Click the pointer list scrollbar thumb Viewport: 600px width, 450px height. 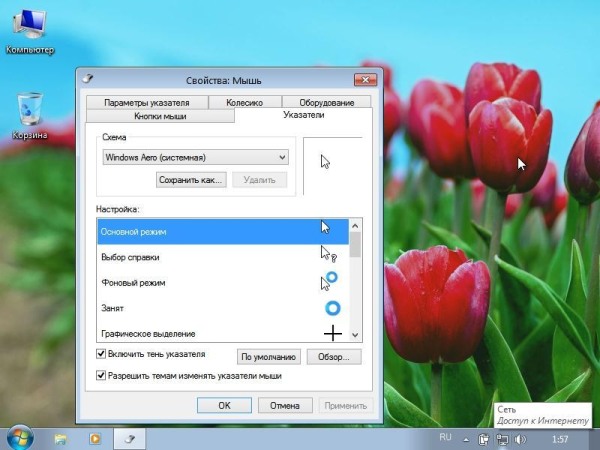point(355,245)
